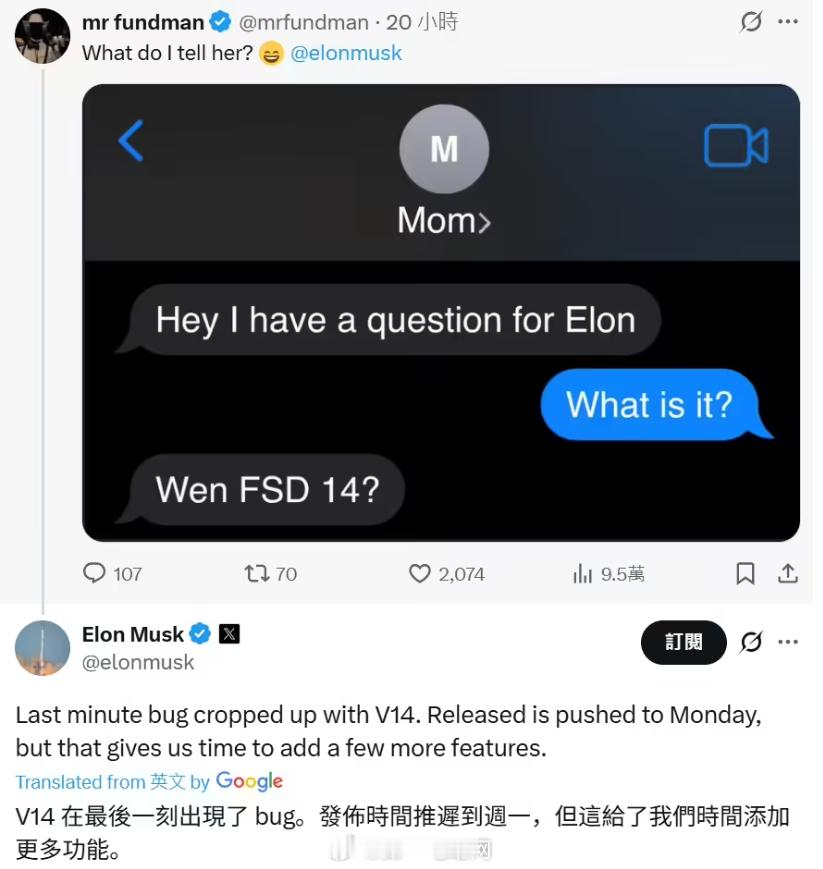Click the X affiliation badge beside Elon Musk
The image size is (823, 869).
229,633
